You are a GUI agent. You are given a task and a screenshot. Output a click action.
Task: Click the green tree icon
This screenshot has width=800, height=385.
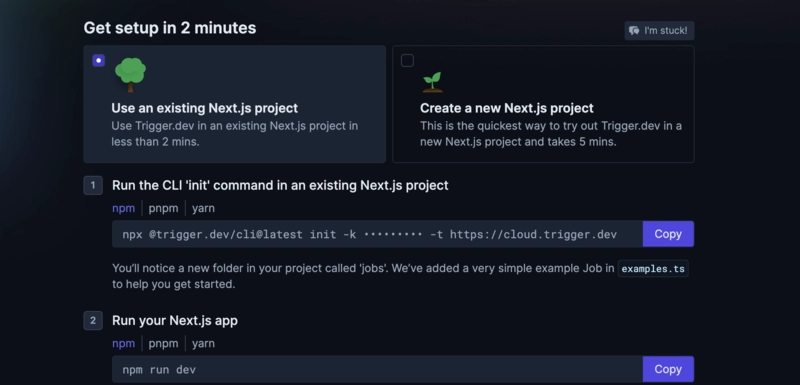pyautogui.click(x=131, y=74)
